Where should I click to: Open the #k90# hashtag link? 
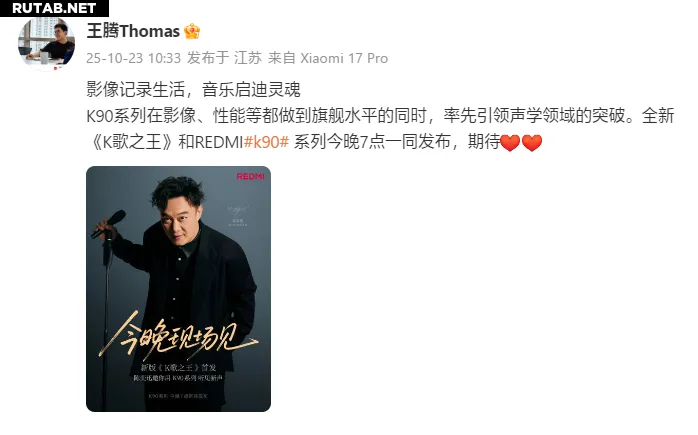coord(267,142)
